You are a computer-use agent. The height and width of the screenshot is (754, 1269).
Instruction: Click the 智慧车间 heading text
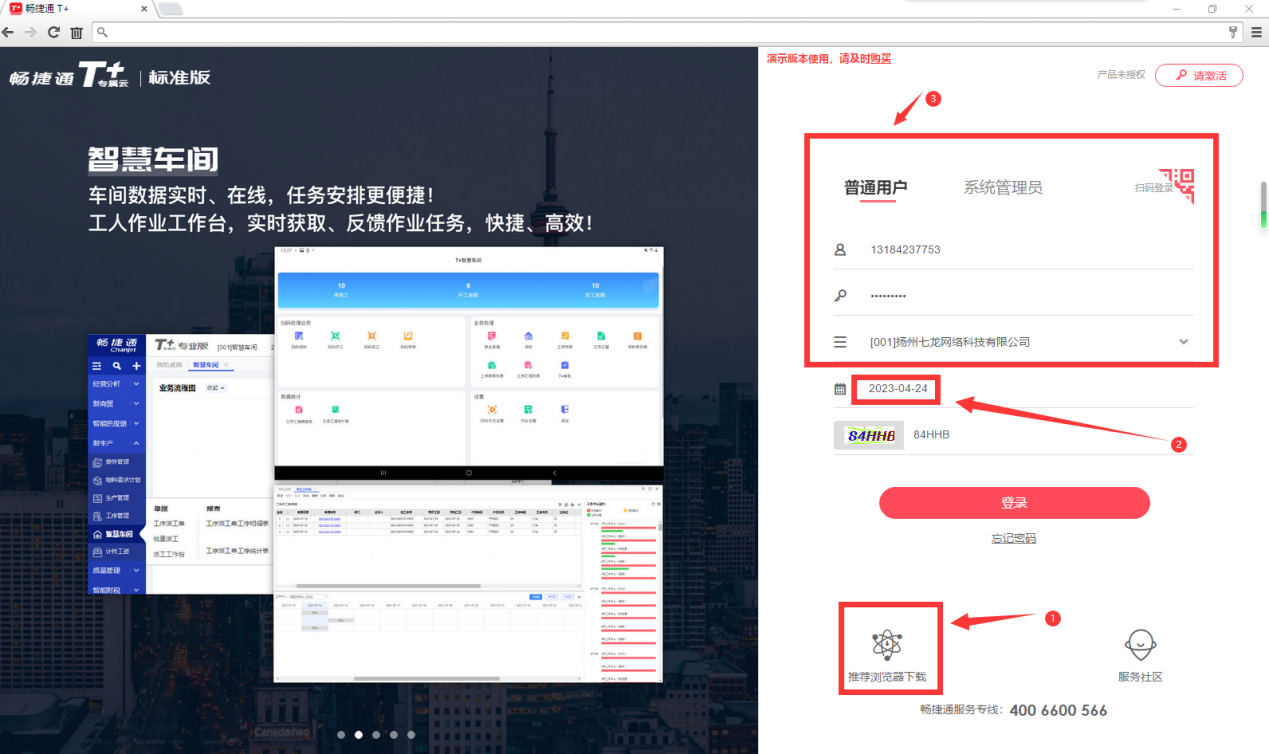pyautogui.click(x=153, y=159)
